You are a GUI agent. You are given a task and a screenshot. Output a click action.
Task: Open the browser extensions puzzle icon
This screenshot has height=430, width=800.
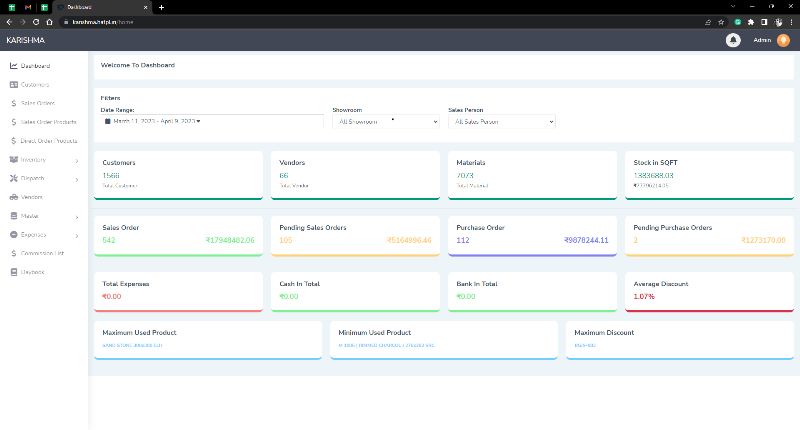tap(751, 22)
